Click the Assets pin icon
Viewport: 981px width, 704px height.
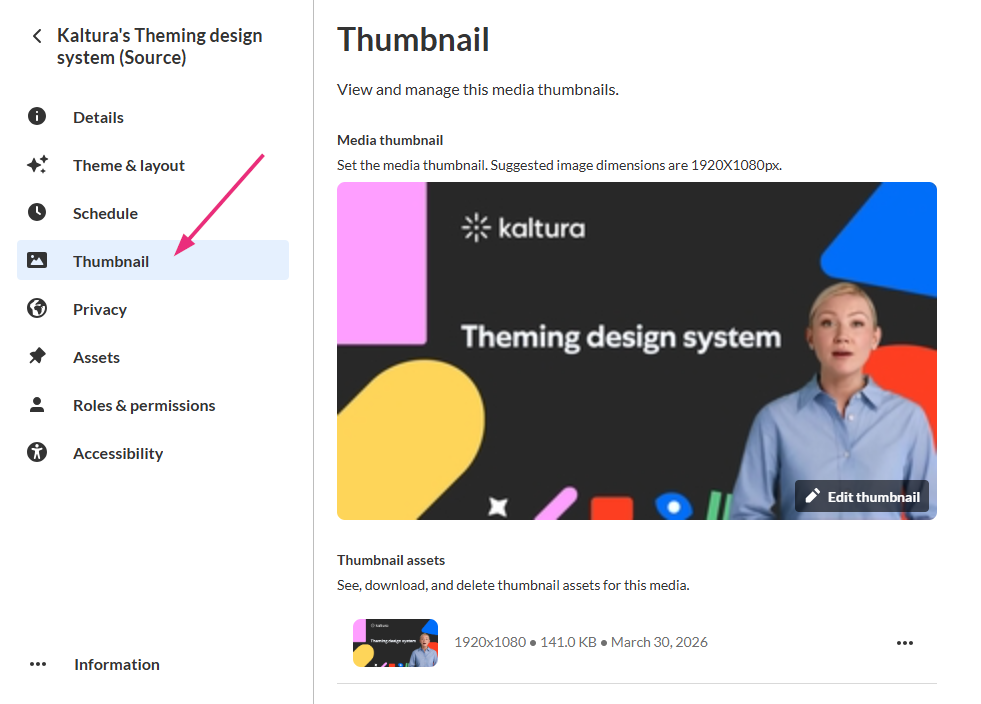(37, 357)
